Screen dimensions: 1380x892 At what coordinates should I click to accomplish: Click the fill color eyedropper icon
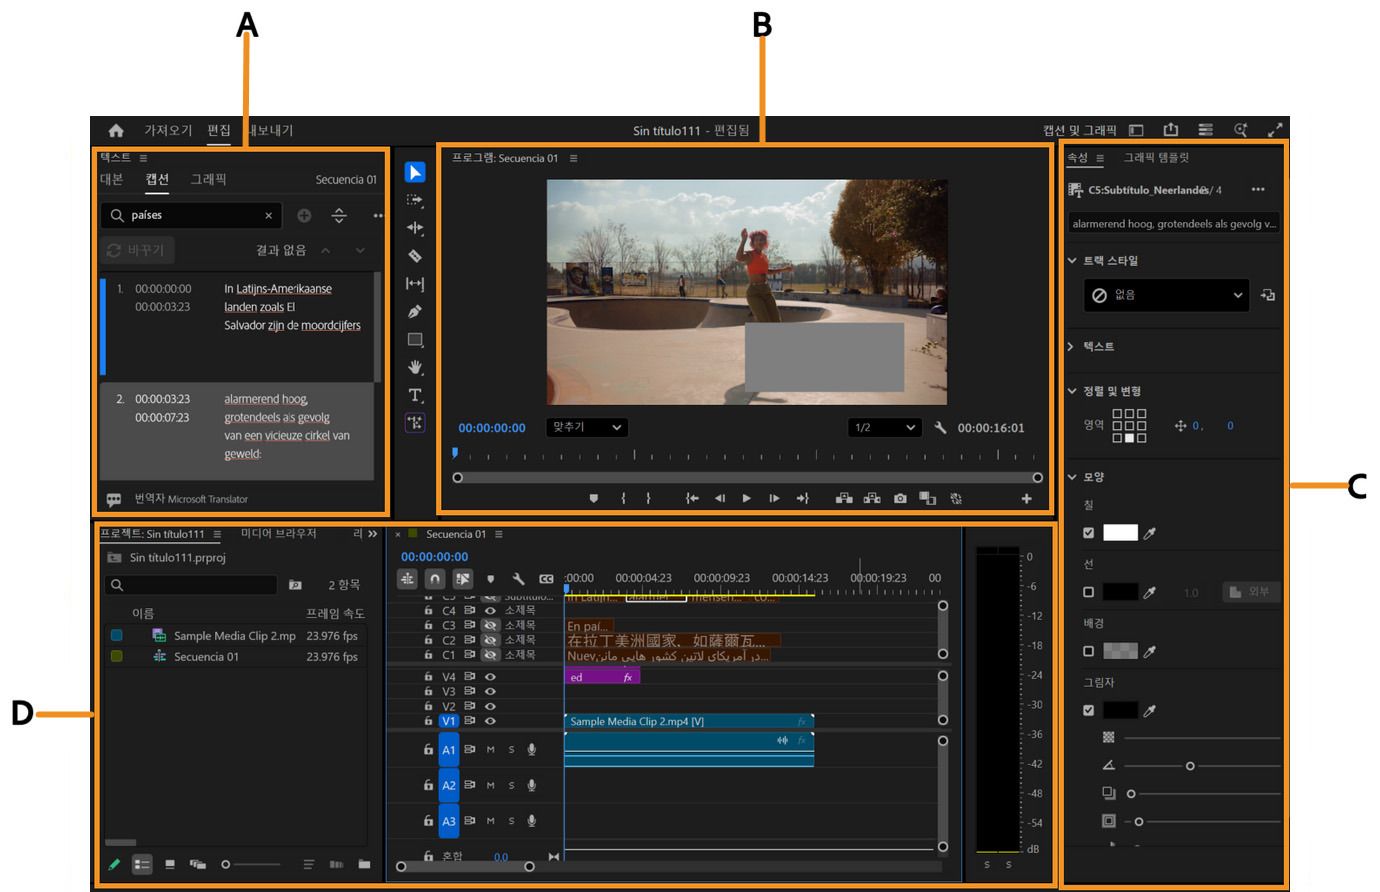1150,533
